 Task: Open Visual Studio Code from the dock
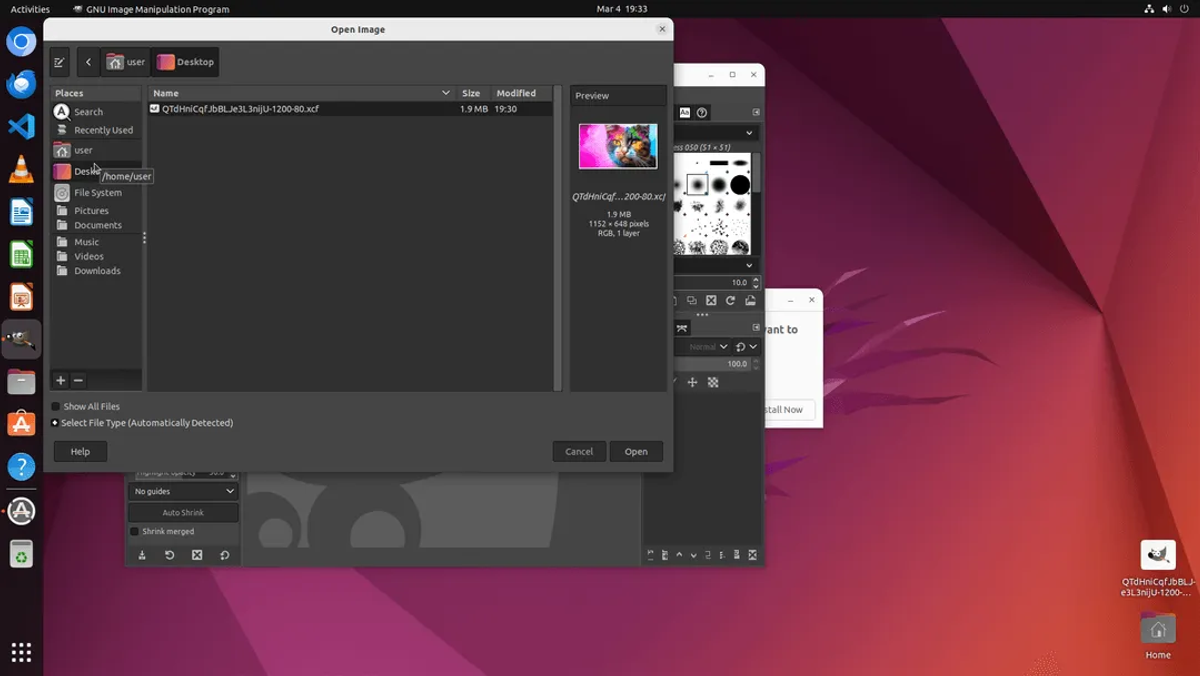21,127
